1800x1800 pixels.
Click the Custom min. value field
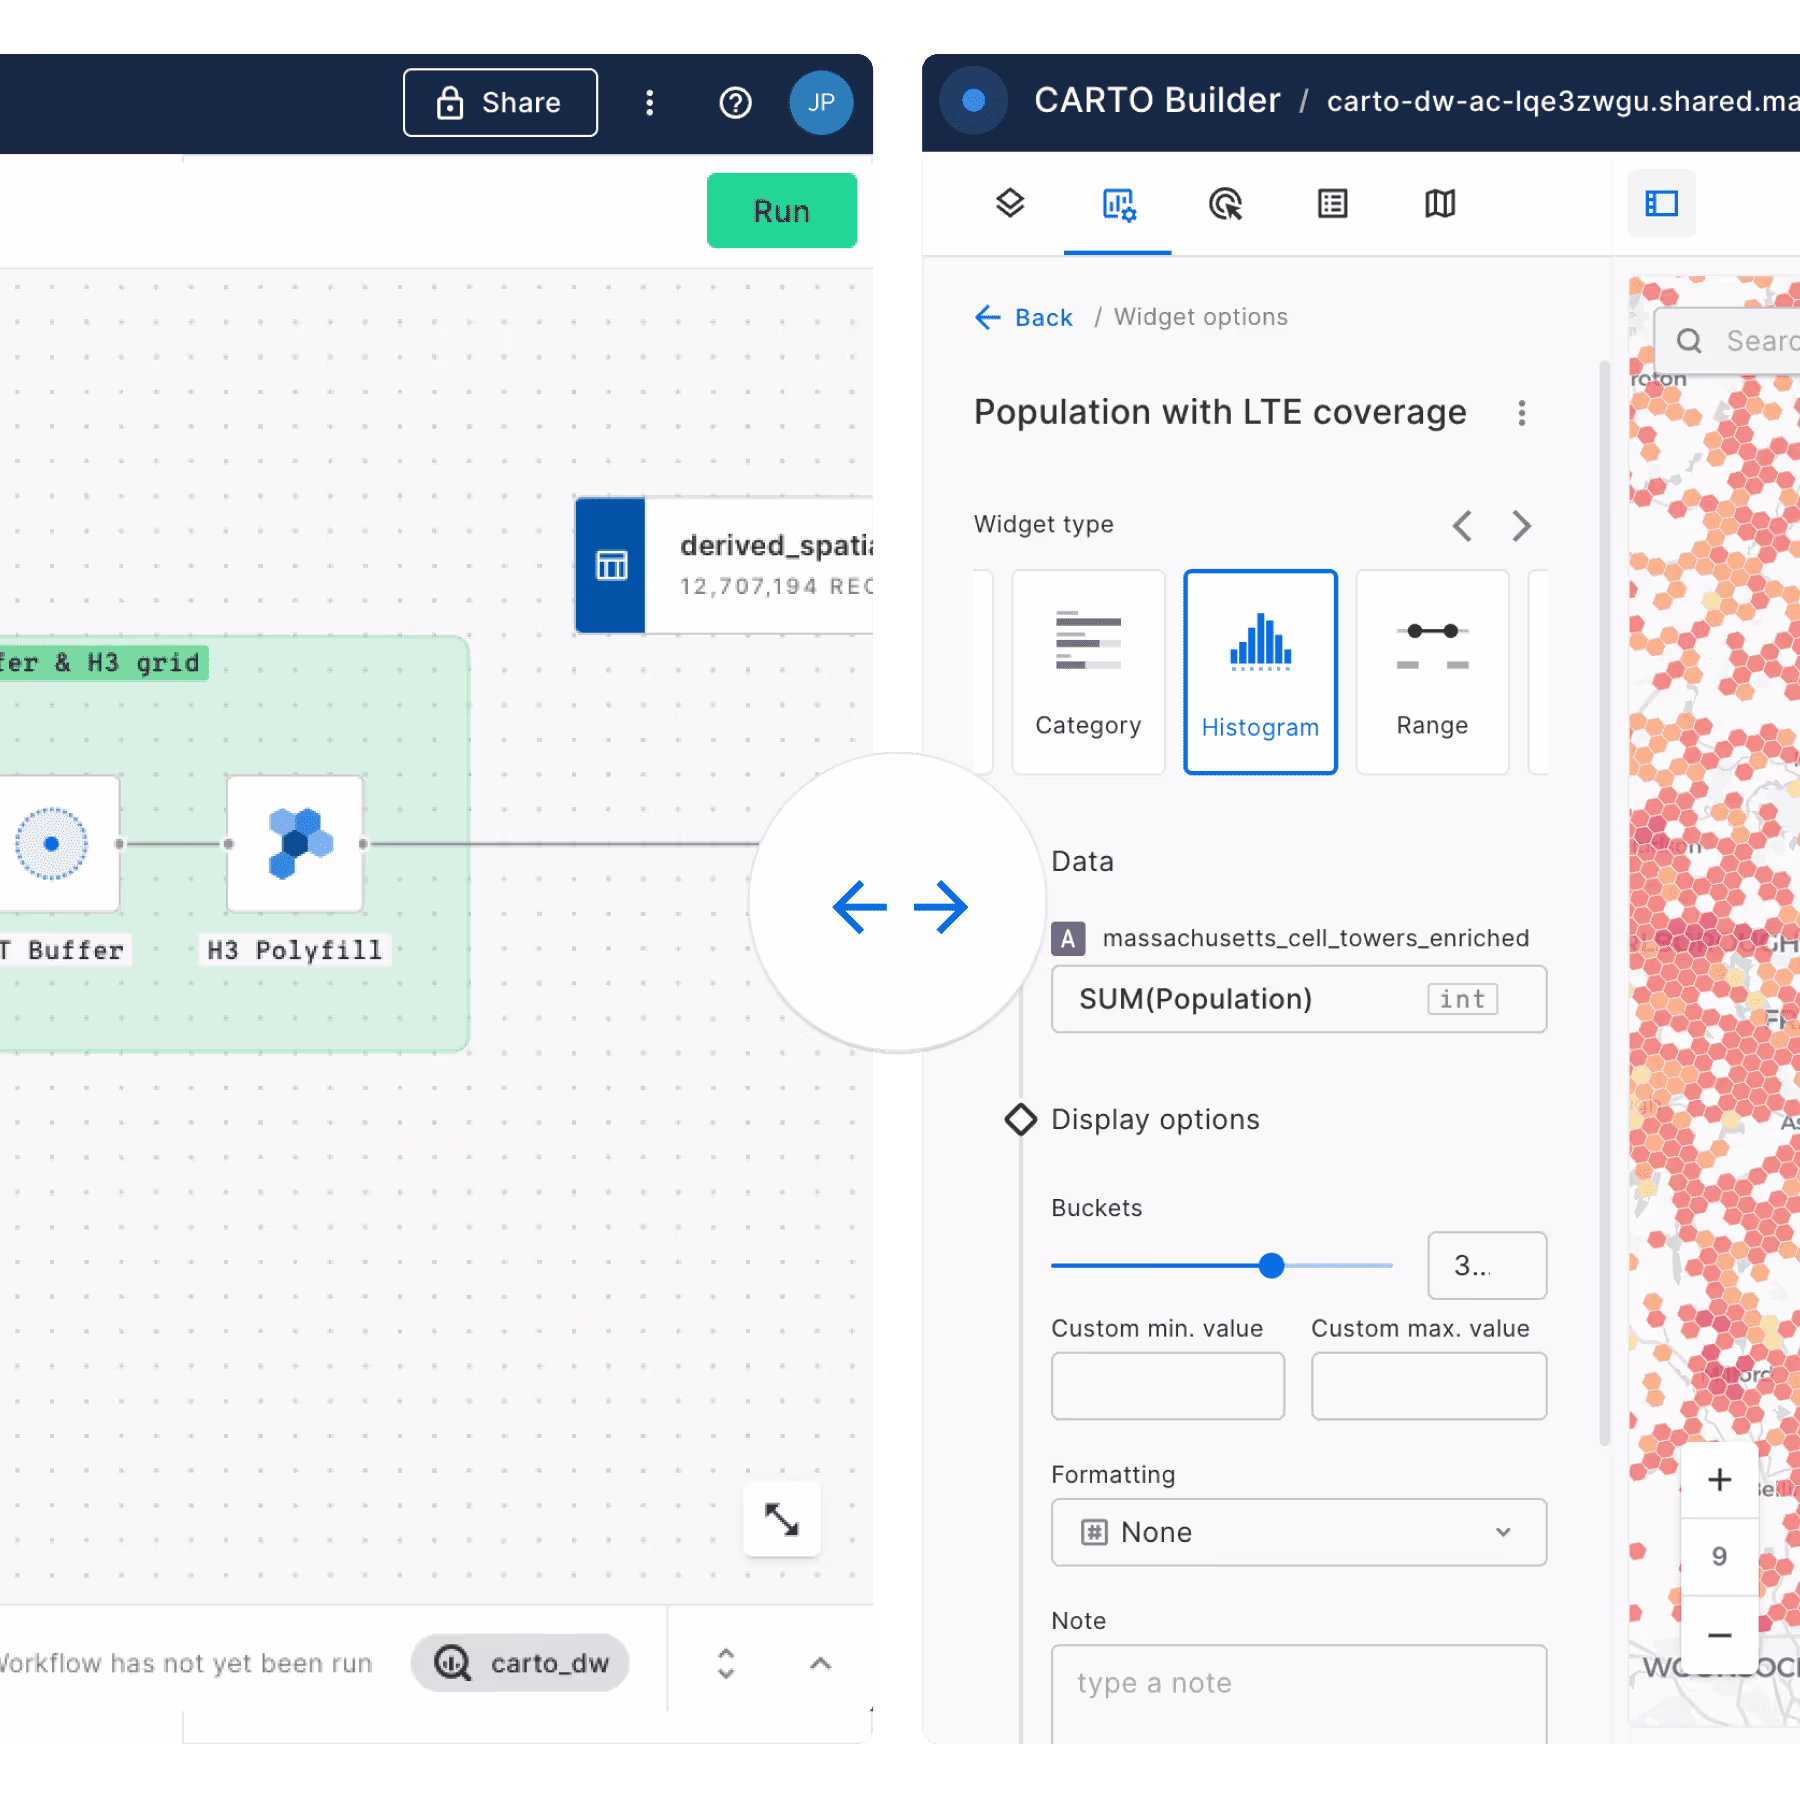click(x=1167, y=1386)
